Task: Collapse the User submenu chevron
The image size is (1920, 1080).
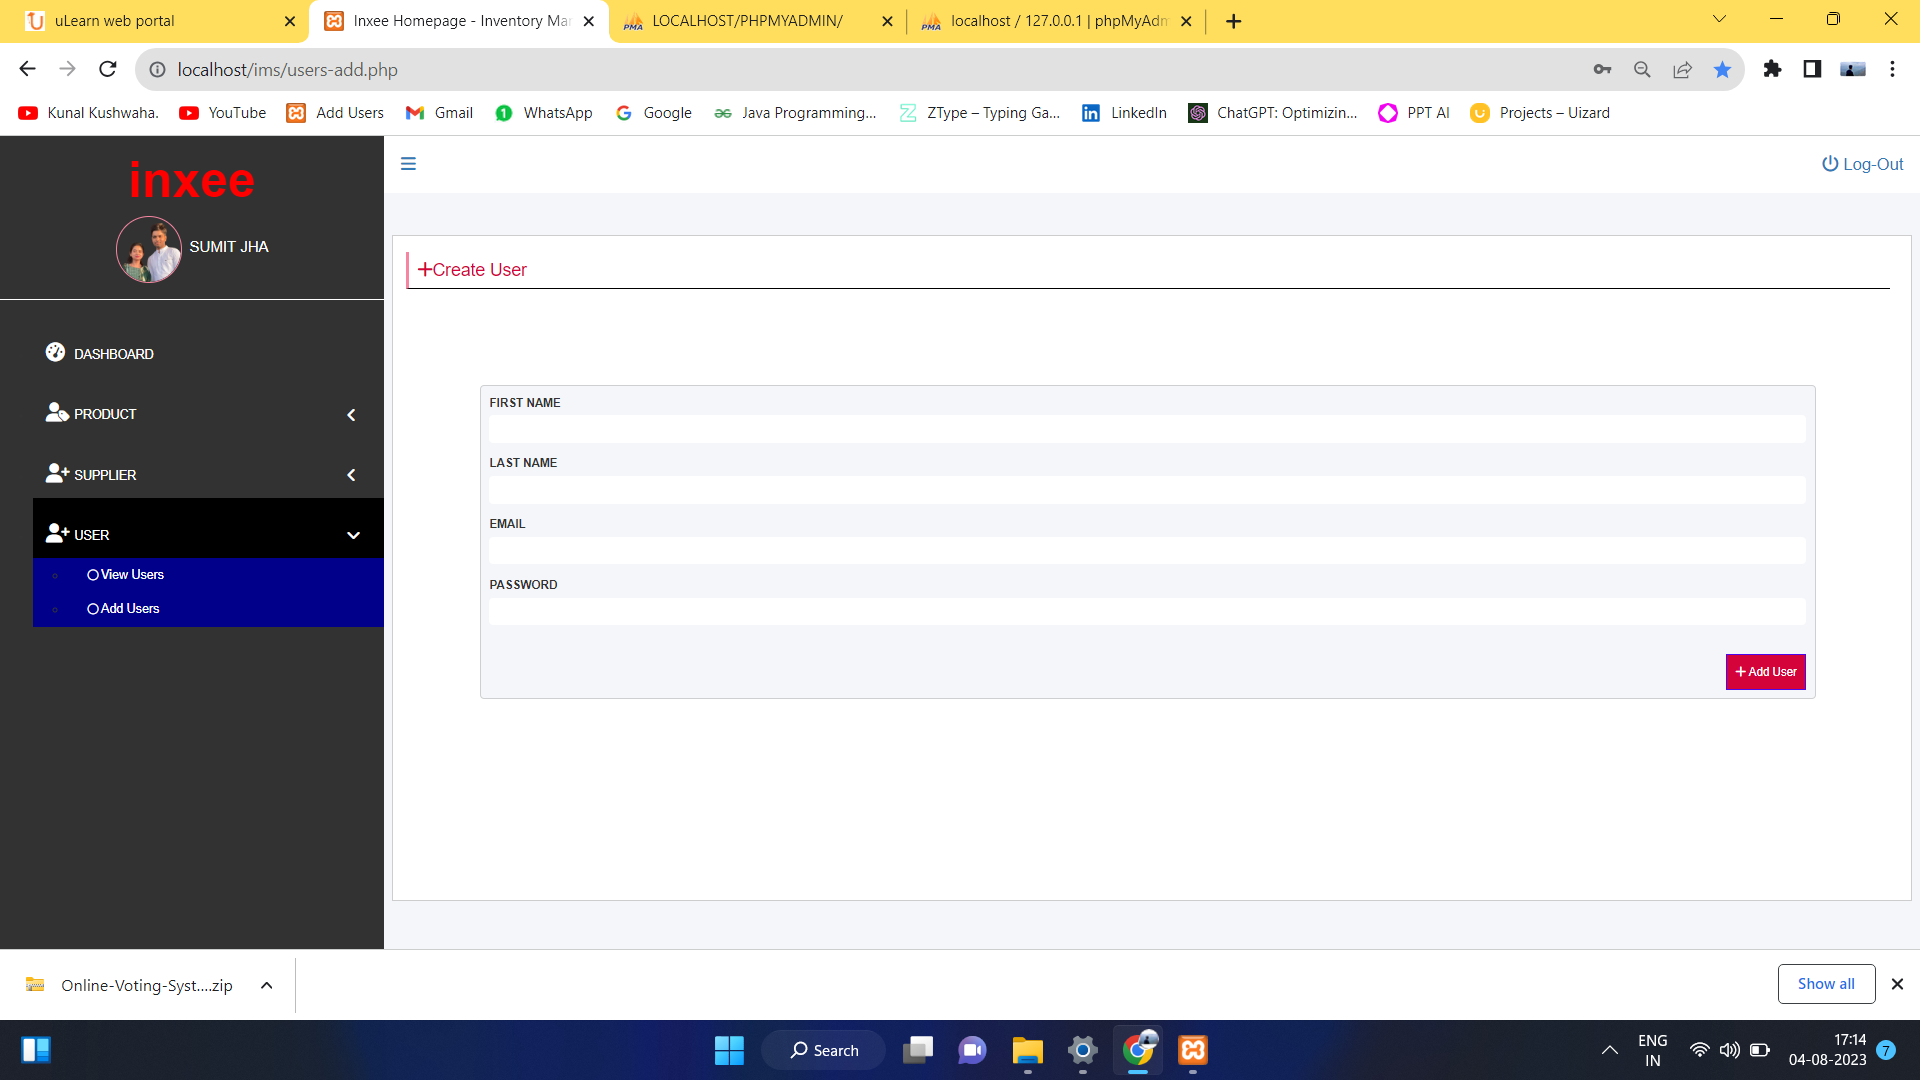Action: point(354,535)
